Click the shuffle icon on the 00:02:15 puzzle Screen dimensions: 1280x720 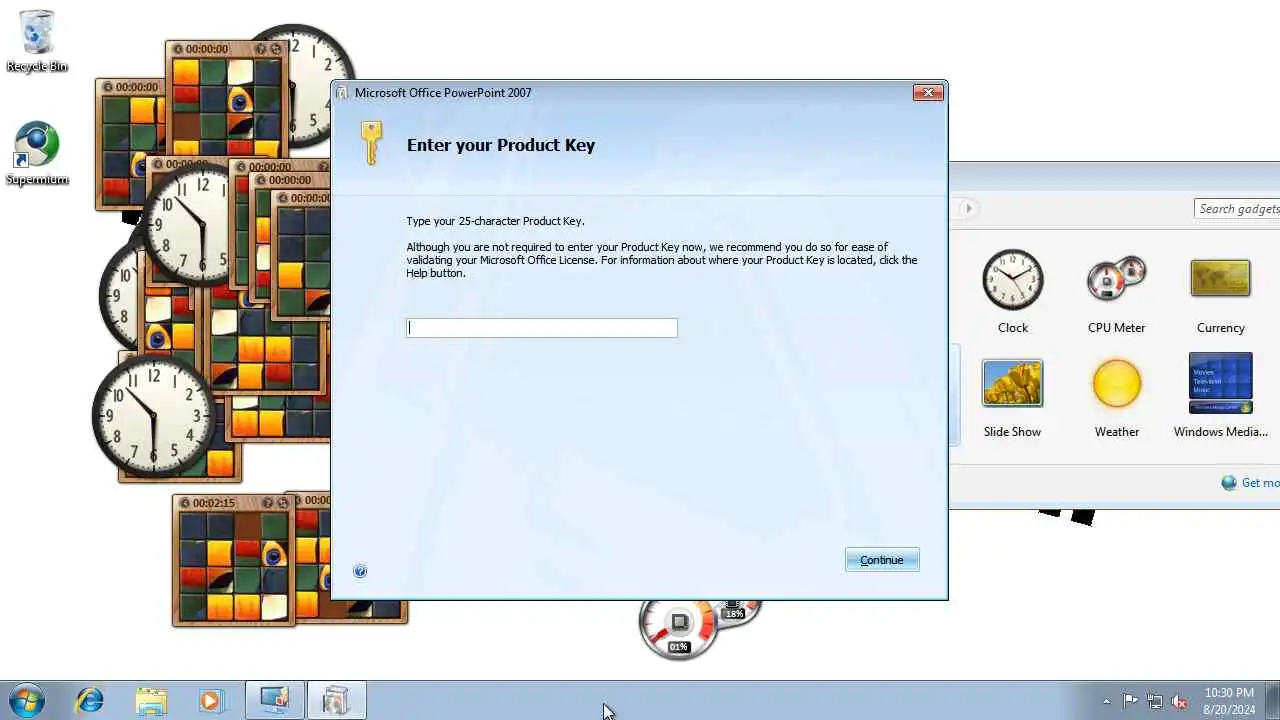283,503
